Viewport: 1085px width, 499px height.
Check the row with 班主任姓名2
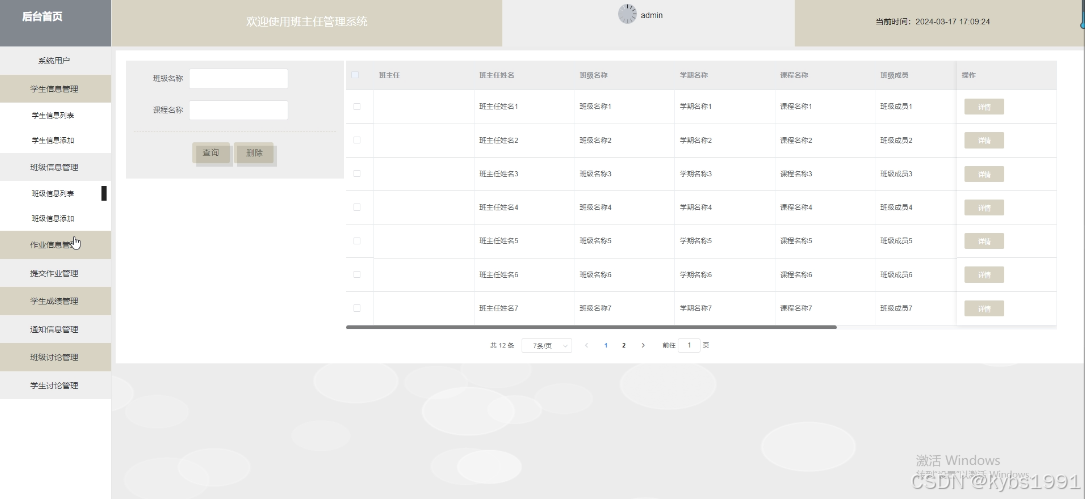(x=357, y=140)
